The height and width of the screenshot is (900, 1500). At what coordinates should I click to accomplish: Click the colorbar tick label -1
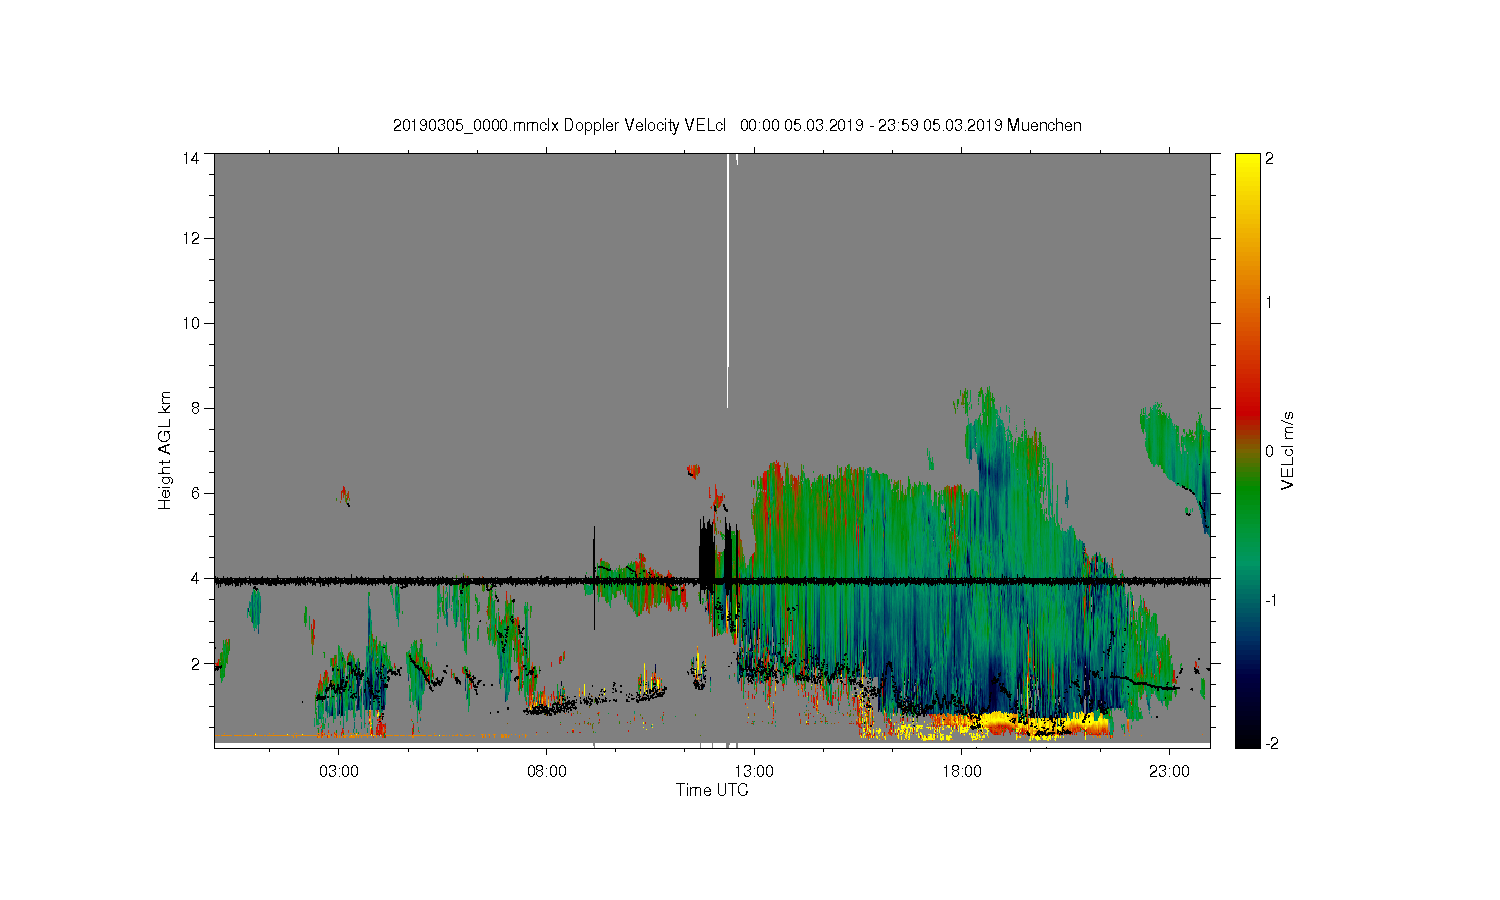tap(1271, 600)
